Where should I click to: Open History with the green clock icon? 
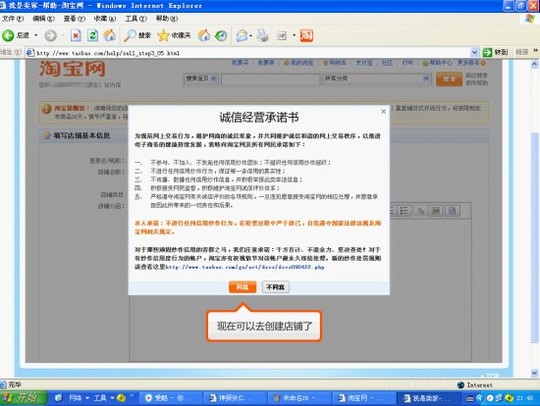click(221, 35)
